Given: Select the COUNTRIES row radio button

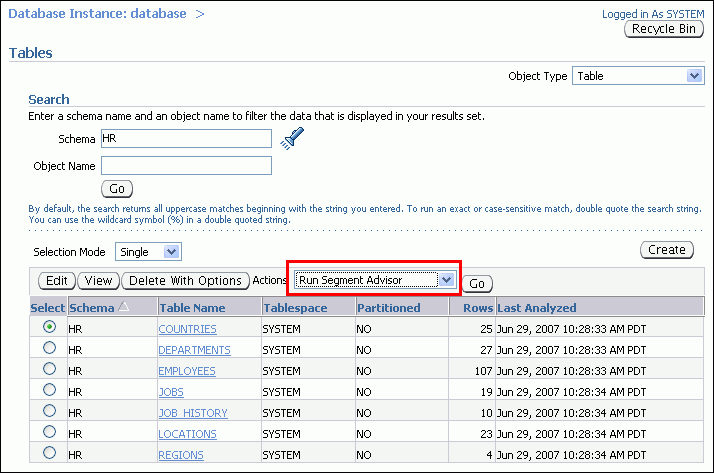Looking at the screenshot, I should (x=49, y=327).
